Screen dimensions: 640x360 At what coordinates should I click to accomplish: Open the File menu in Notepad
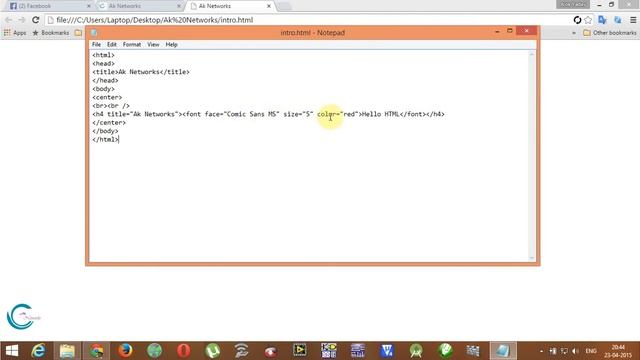tap(96, 44)
